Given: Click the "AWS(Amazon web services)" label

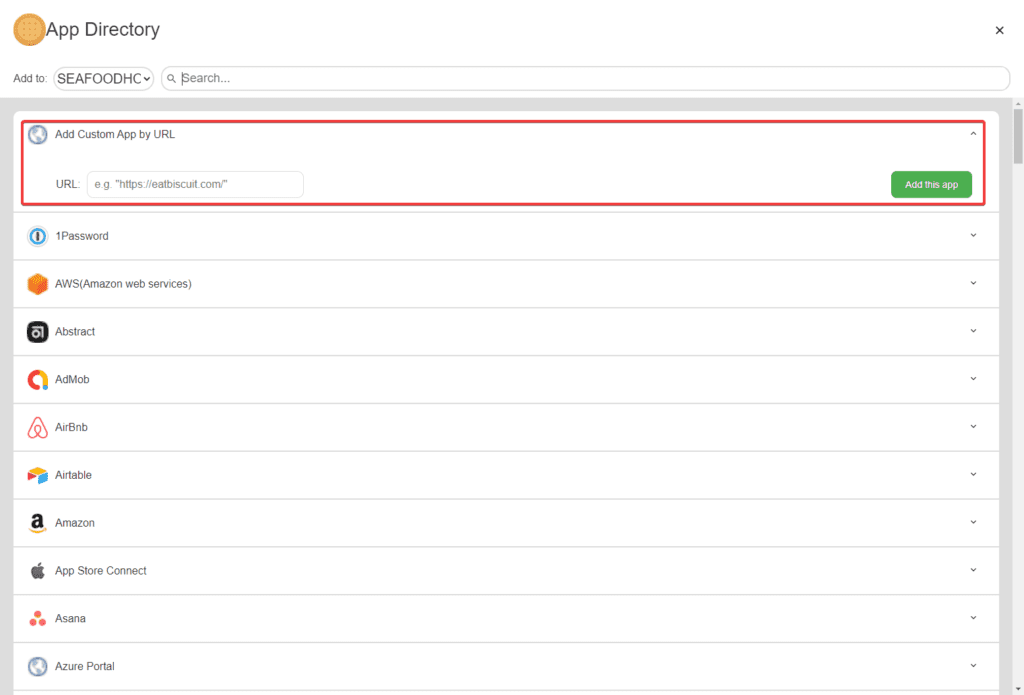Looking at the screenshot, I should (x=123, y=283).
